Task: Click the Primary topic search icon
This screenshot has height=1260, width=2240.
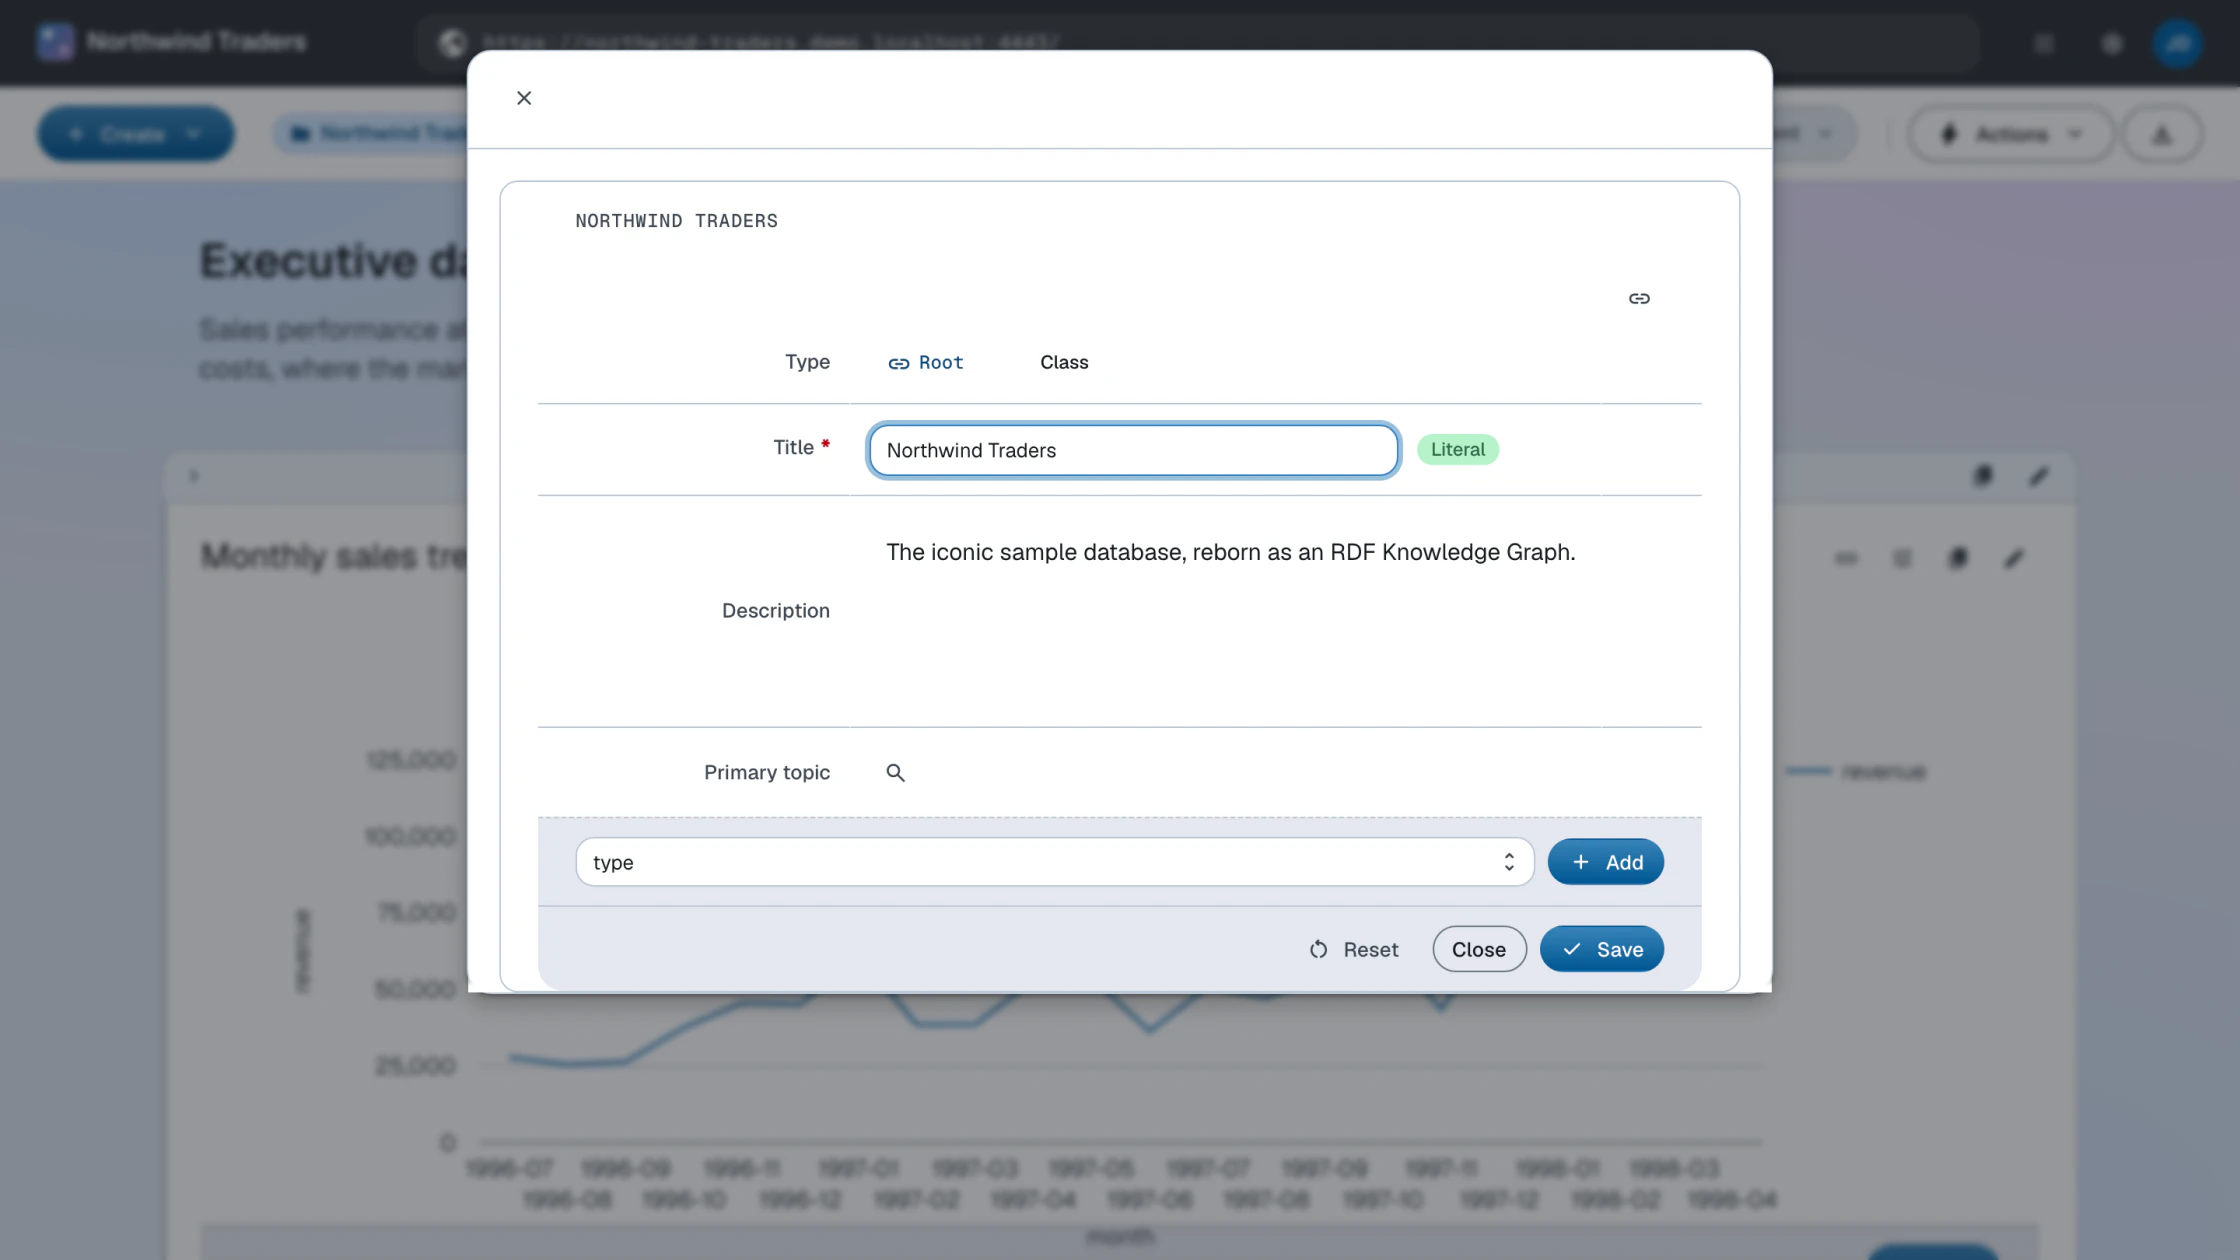Action: [895, 773]
